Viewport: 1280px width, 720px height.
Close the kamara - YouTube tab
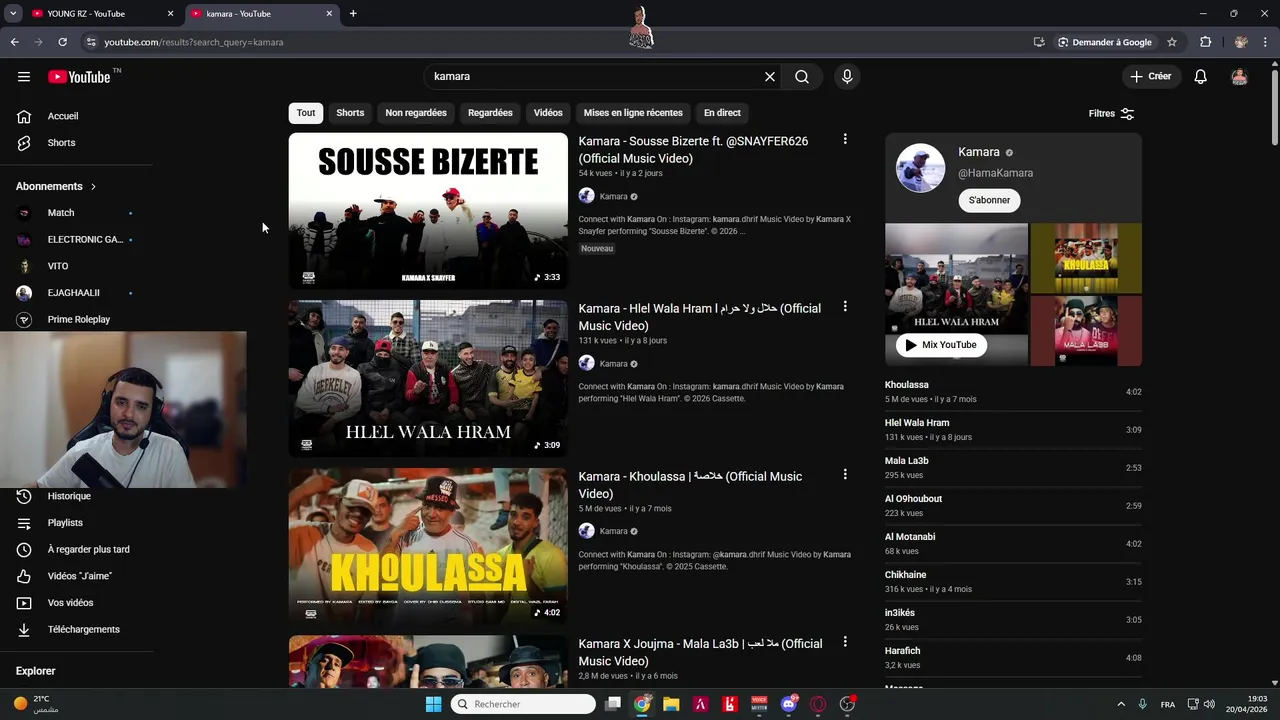(x=329, y=14)
